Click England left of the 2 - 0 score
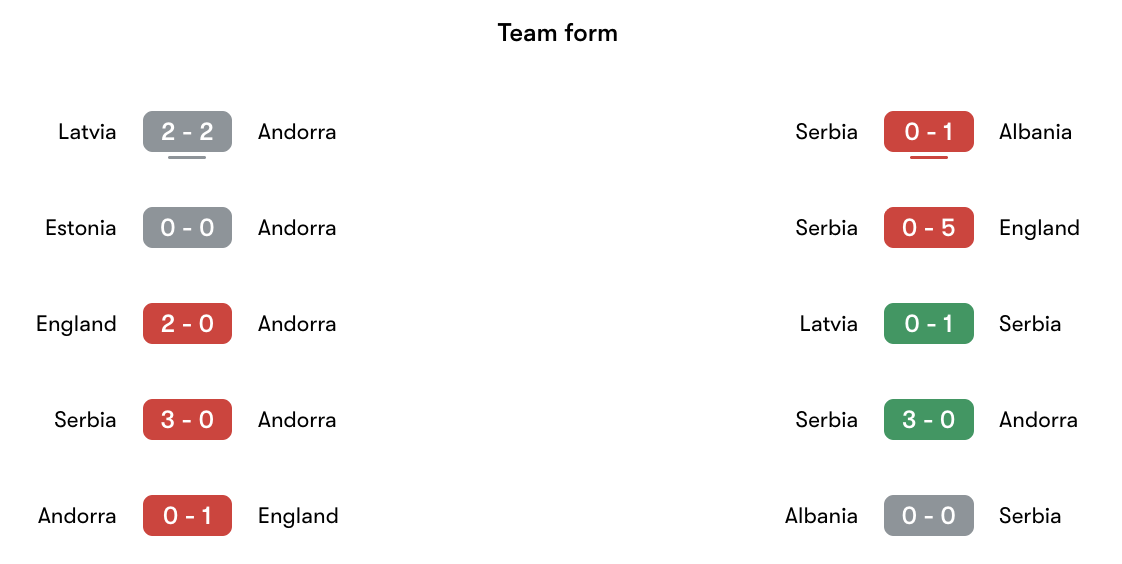 (76, 324)
